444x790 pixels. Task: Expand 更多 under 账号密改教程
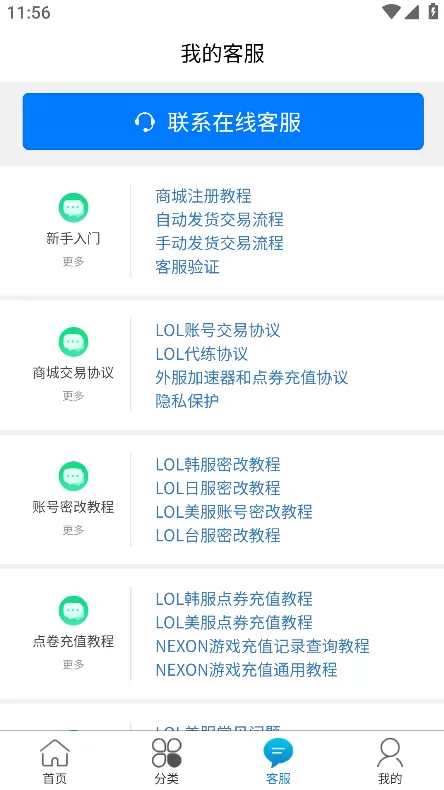coord(73,530)
